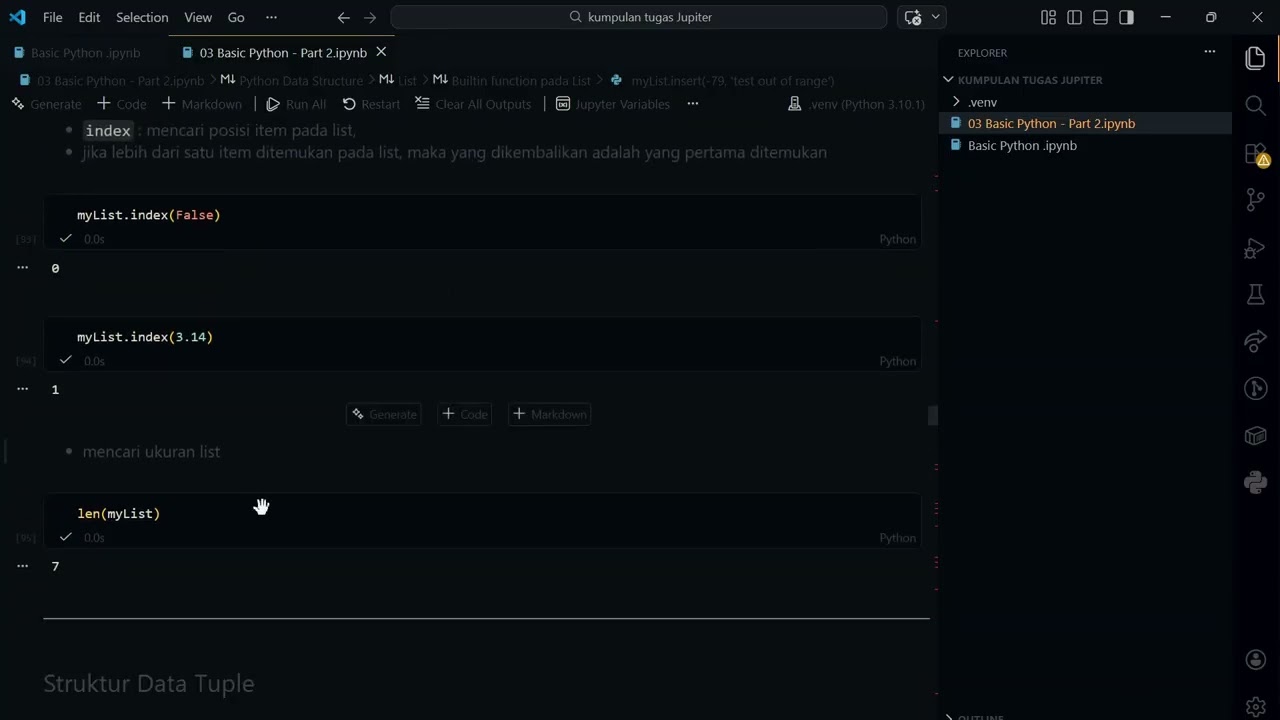Image resolution: width=1280 pixels, height=720 pixels.
Task: Add Code cell from notebook toolbar
Action: pyautogui.click(x=122, y=104)
